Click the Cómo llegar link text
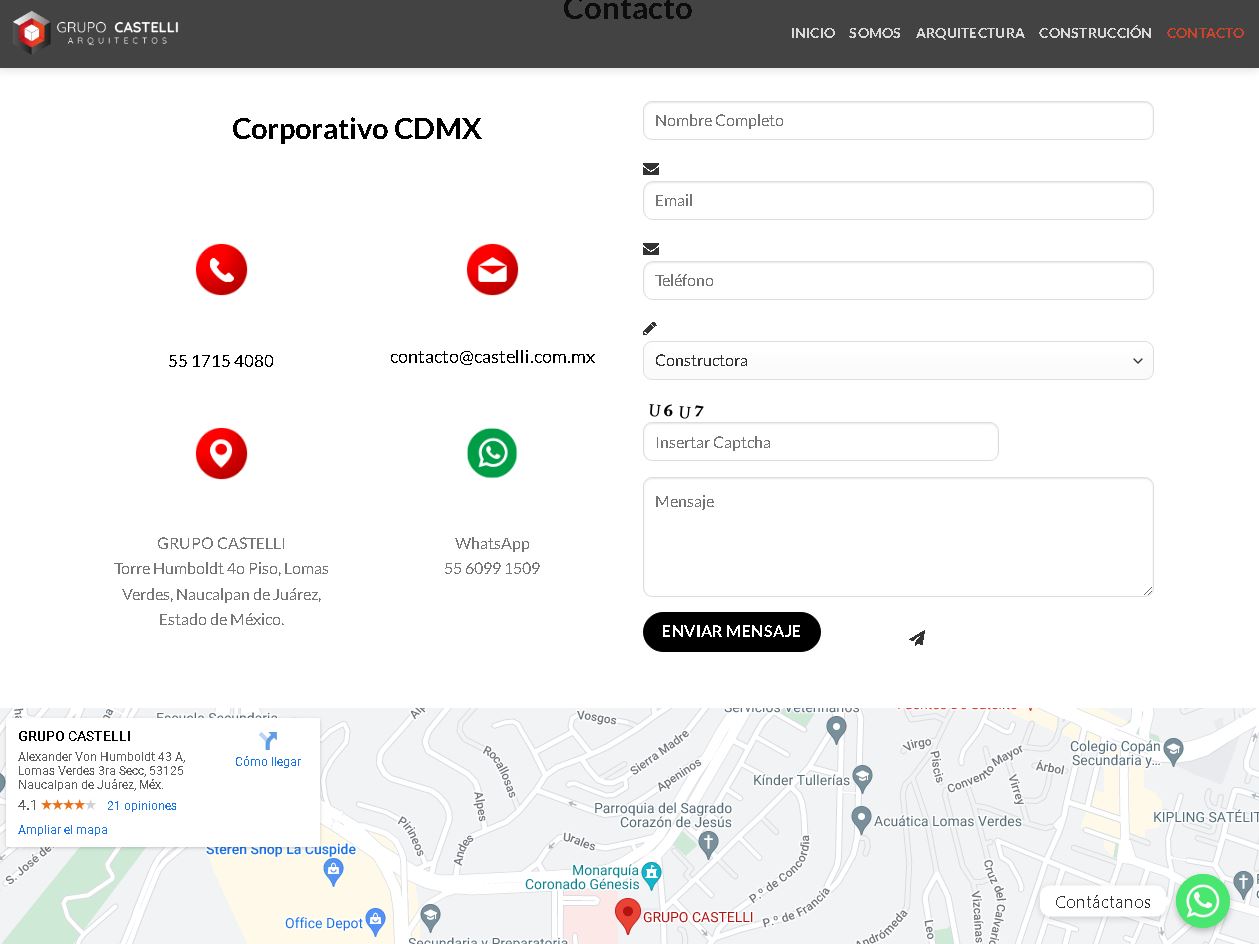The width and height of the screenshot is (1259, 944). (268, 762)
